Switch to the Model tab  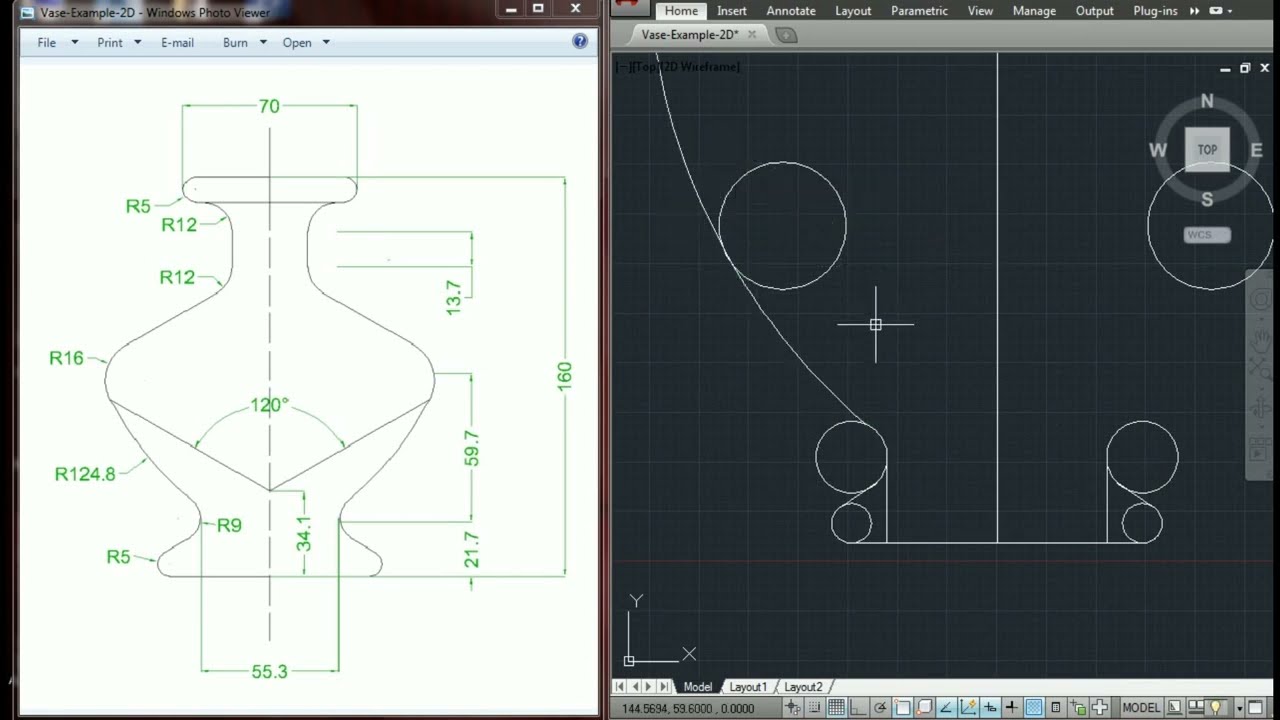(697, 687)
